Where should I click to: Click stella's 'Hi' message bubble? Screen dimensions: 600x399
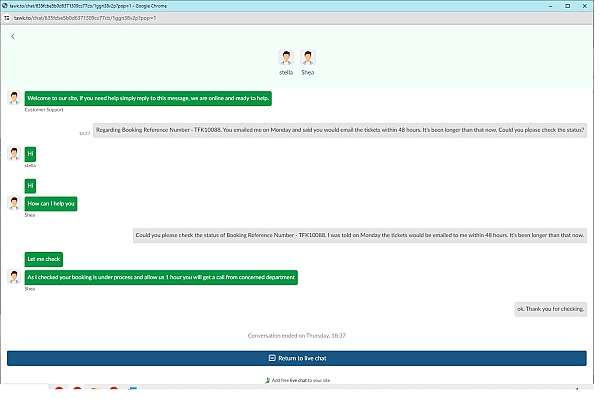pyautogui.click(x=30, y=154)
